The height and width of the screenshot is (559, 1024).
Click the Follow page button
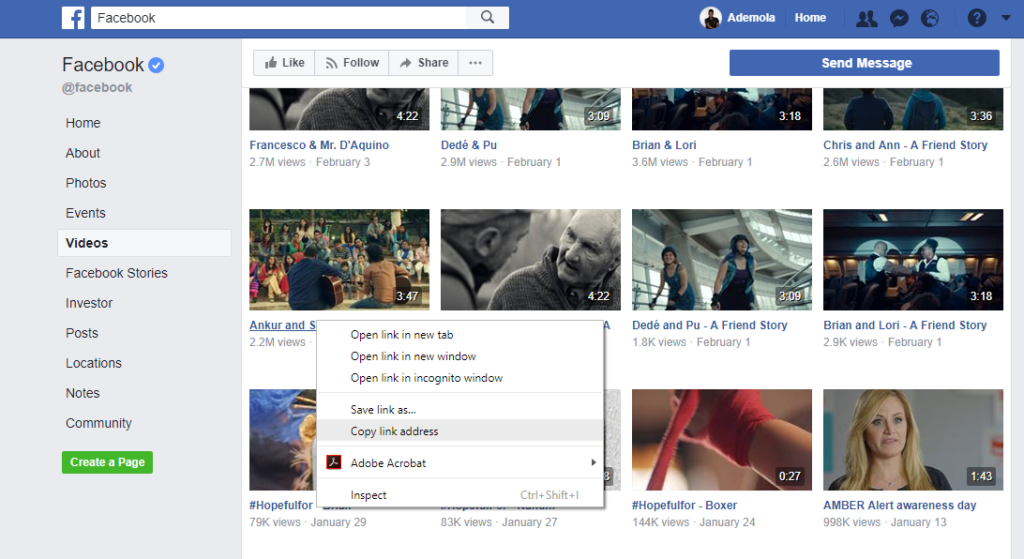352,63
